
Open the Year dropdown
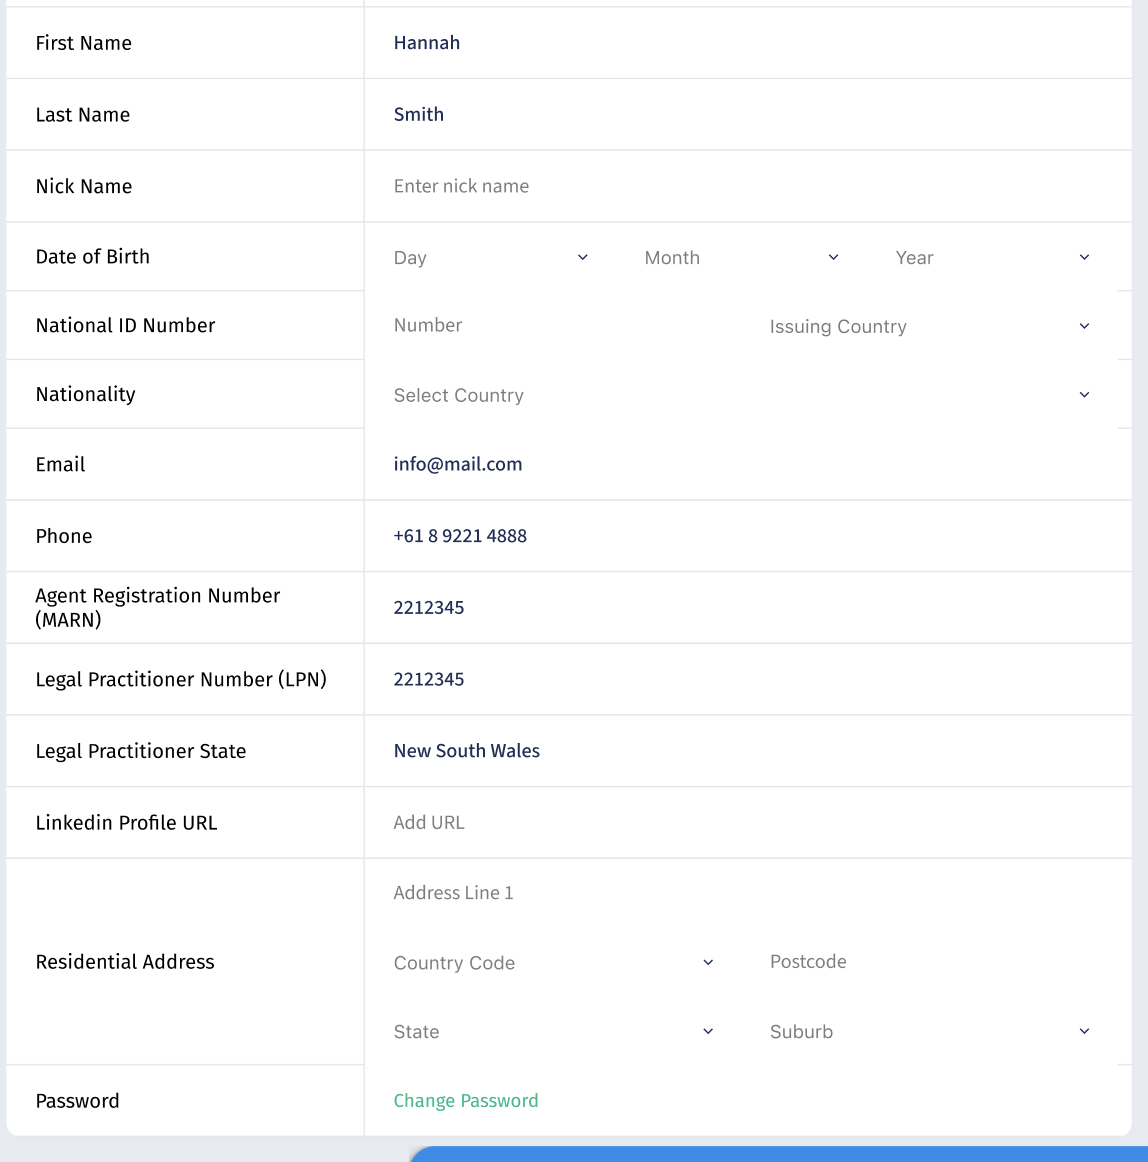click(992, 258)
